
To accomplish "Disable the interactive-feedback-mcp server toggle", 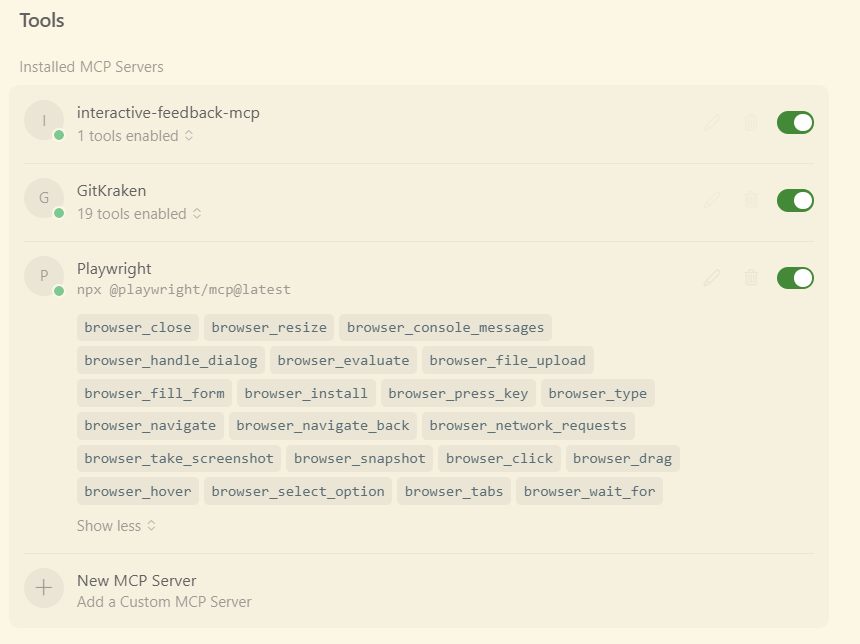I will click(x=795, y=123).
